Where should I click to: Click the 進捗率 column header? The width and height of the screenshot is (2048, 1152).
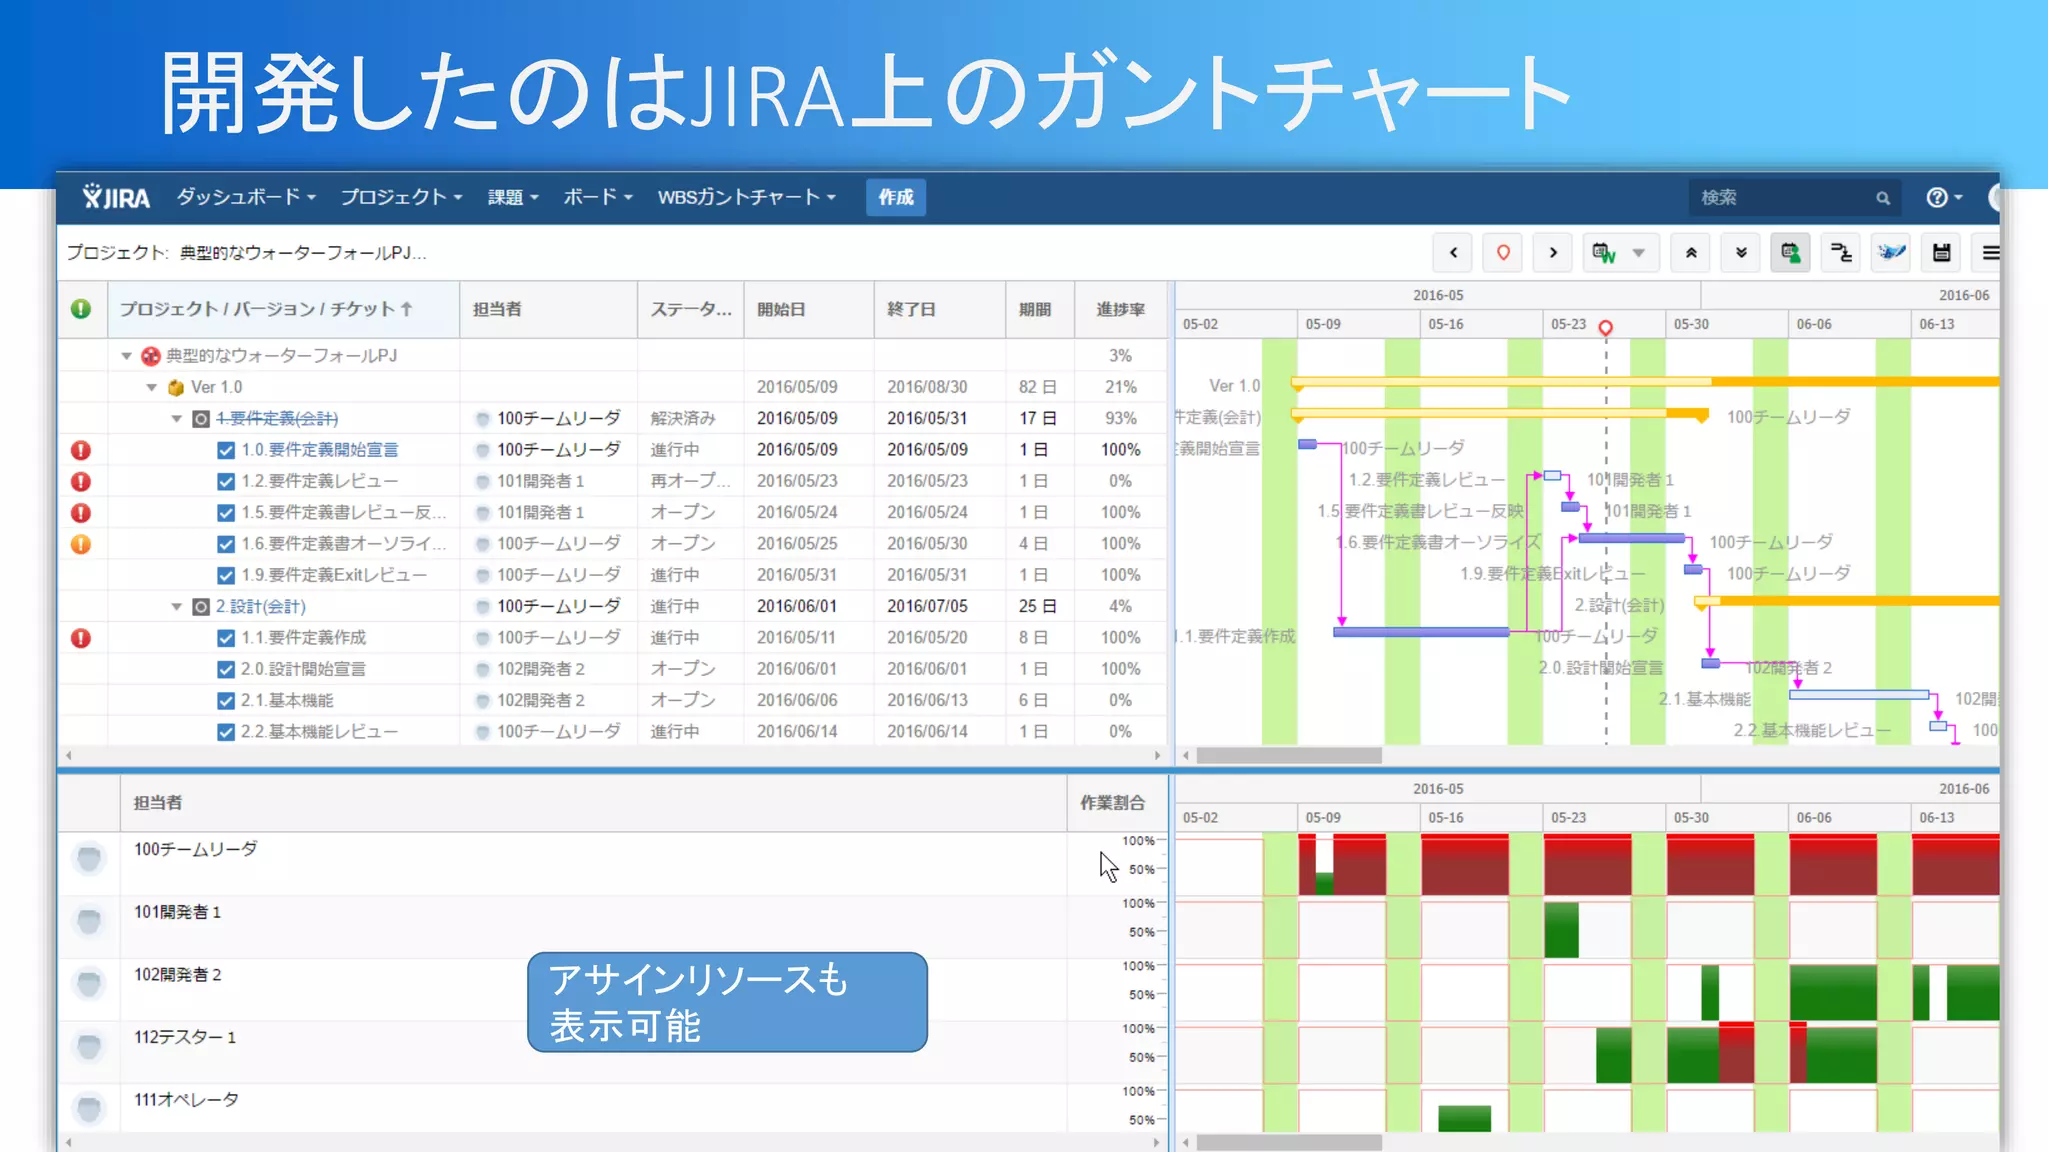pos(1120,309)
